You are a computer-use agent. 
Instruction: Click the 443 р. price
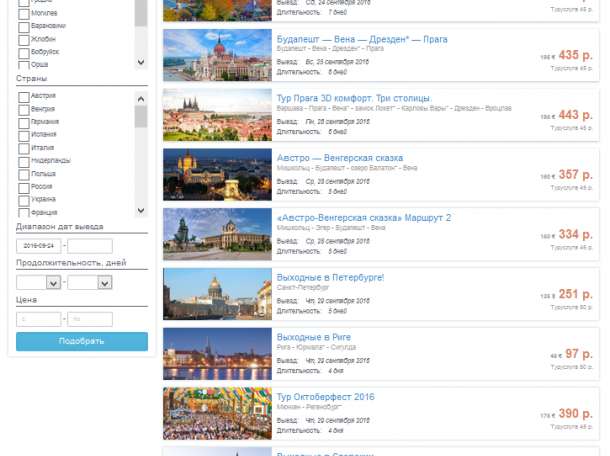click(575, 115)
